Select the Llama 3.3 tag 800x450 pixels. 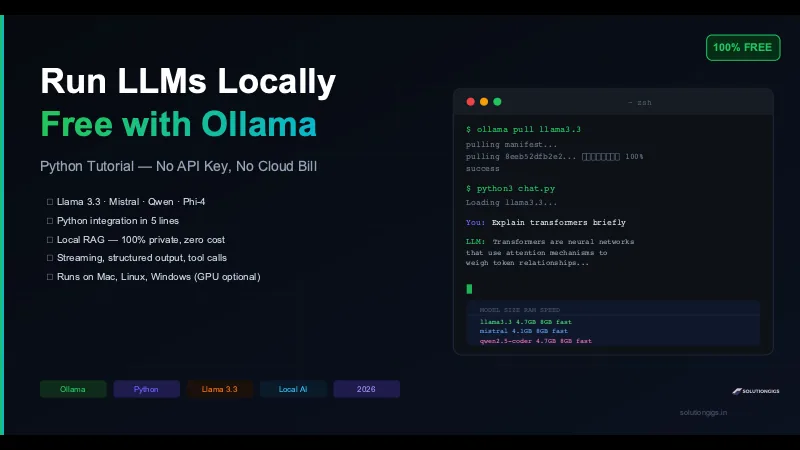tap(219, 389)
